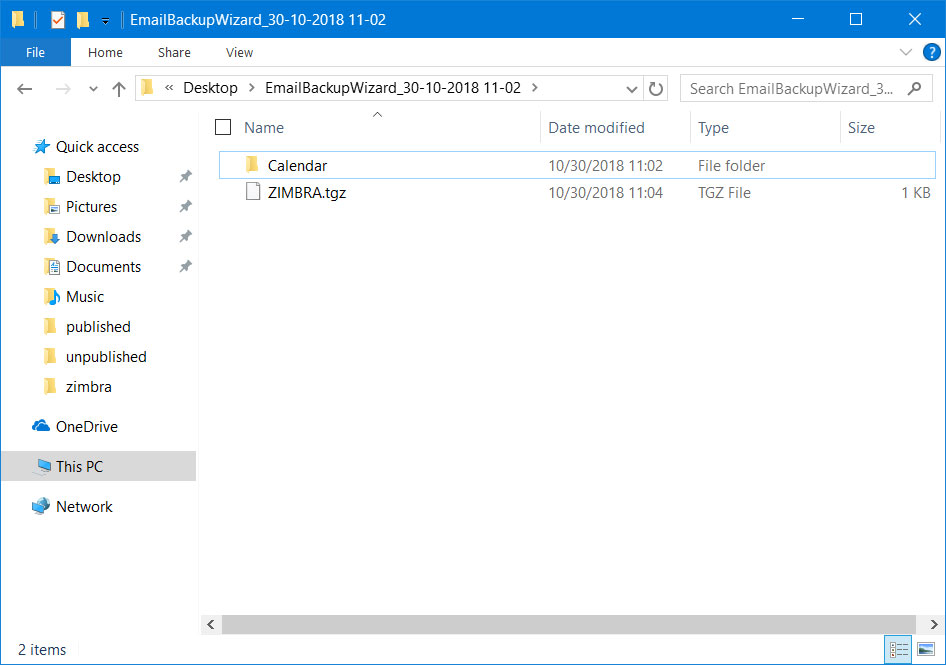
Task: Open the zimbra folder in sidebar
Action: (88, 387)
